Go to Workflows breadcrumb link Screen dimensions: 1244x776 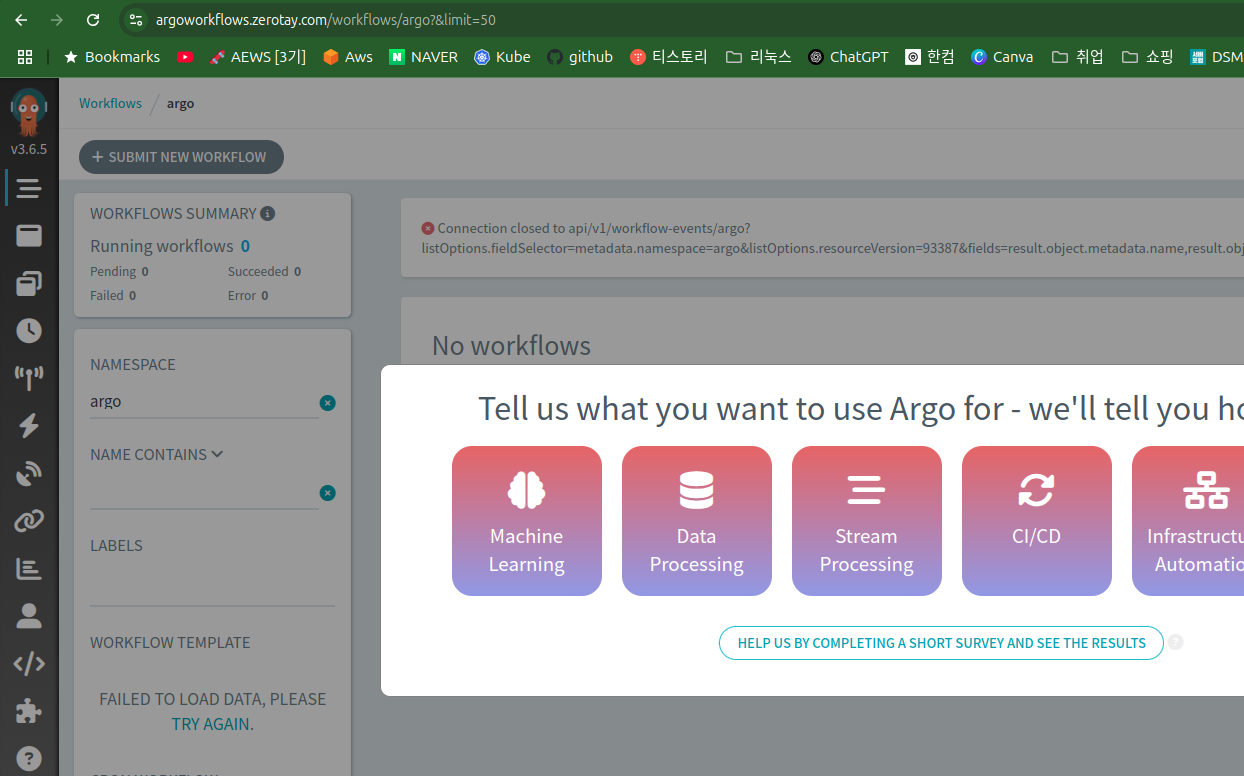(110, 103)
